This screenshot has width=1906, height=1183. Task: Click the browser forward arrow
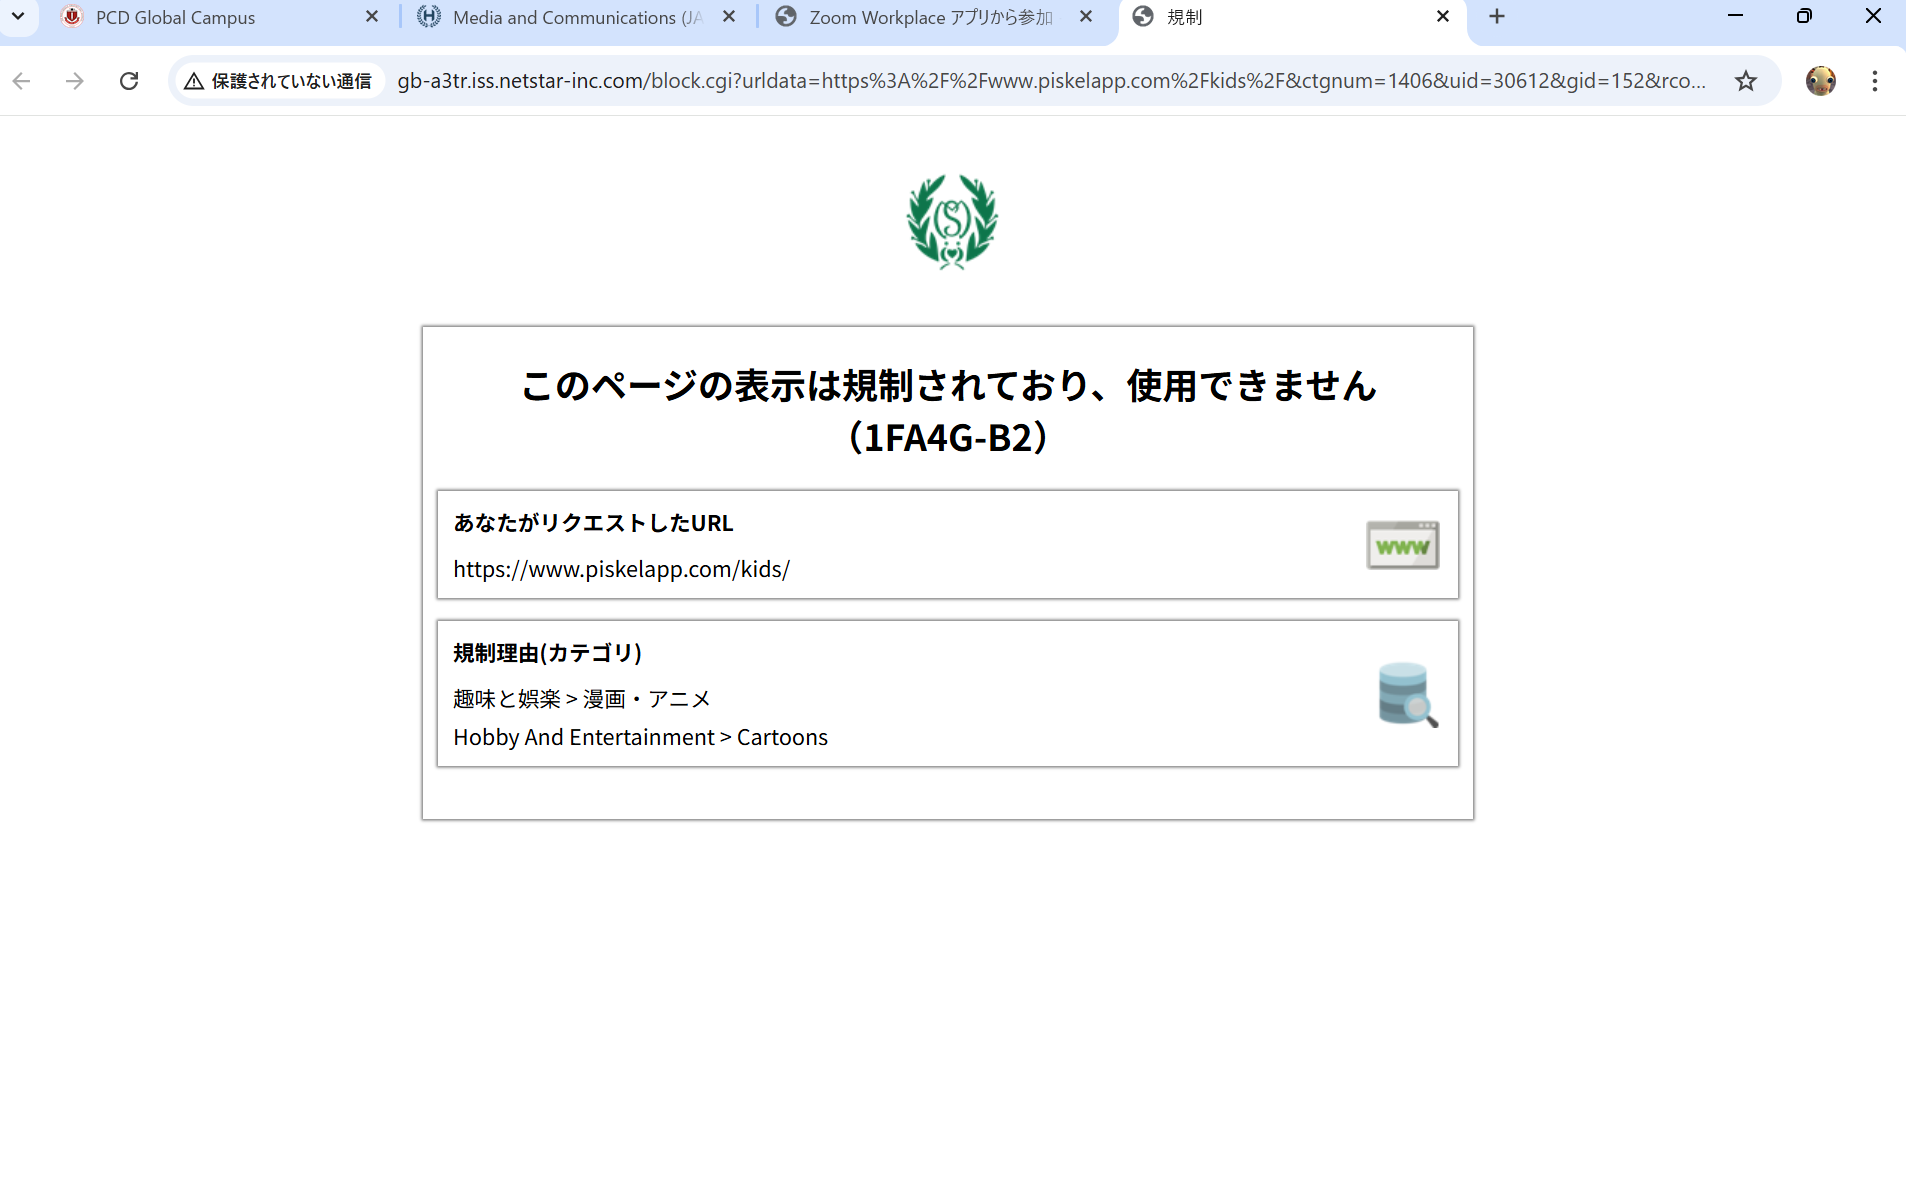click(x=75, y=81)
